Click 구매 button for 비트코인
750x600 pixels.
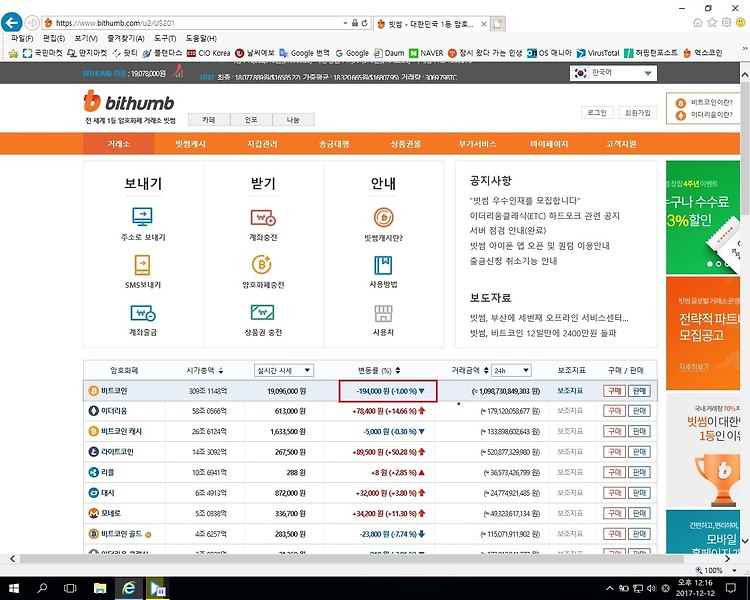tap(614, 391)
